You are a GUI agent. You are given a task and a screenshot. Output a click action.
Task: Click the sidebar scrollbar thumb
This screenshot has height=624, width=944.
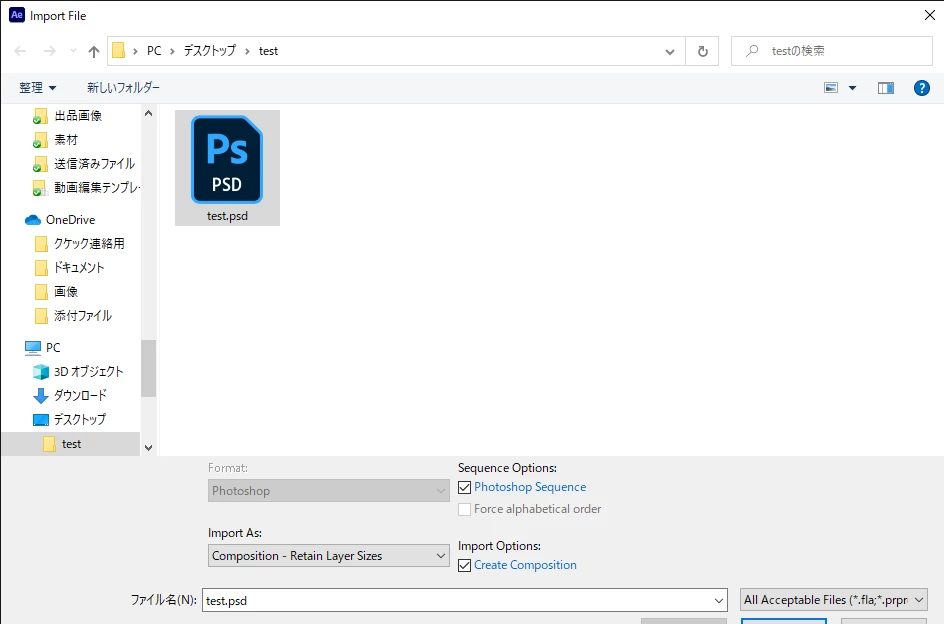(x=149, y=369)
